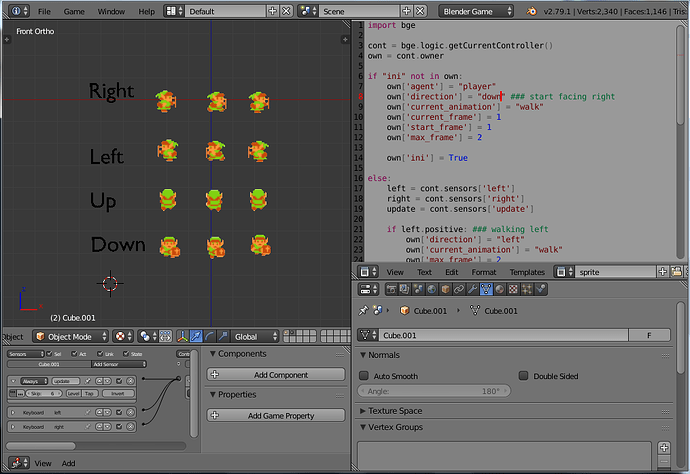Toggle Act checkbox in logic editor
Image resolution: width=690 pixels, height=474 pixels.
[74, 354]
